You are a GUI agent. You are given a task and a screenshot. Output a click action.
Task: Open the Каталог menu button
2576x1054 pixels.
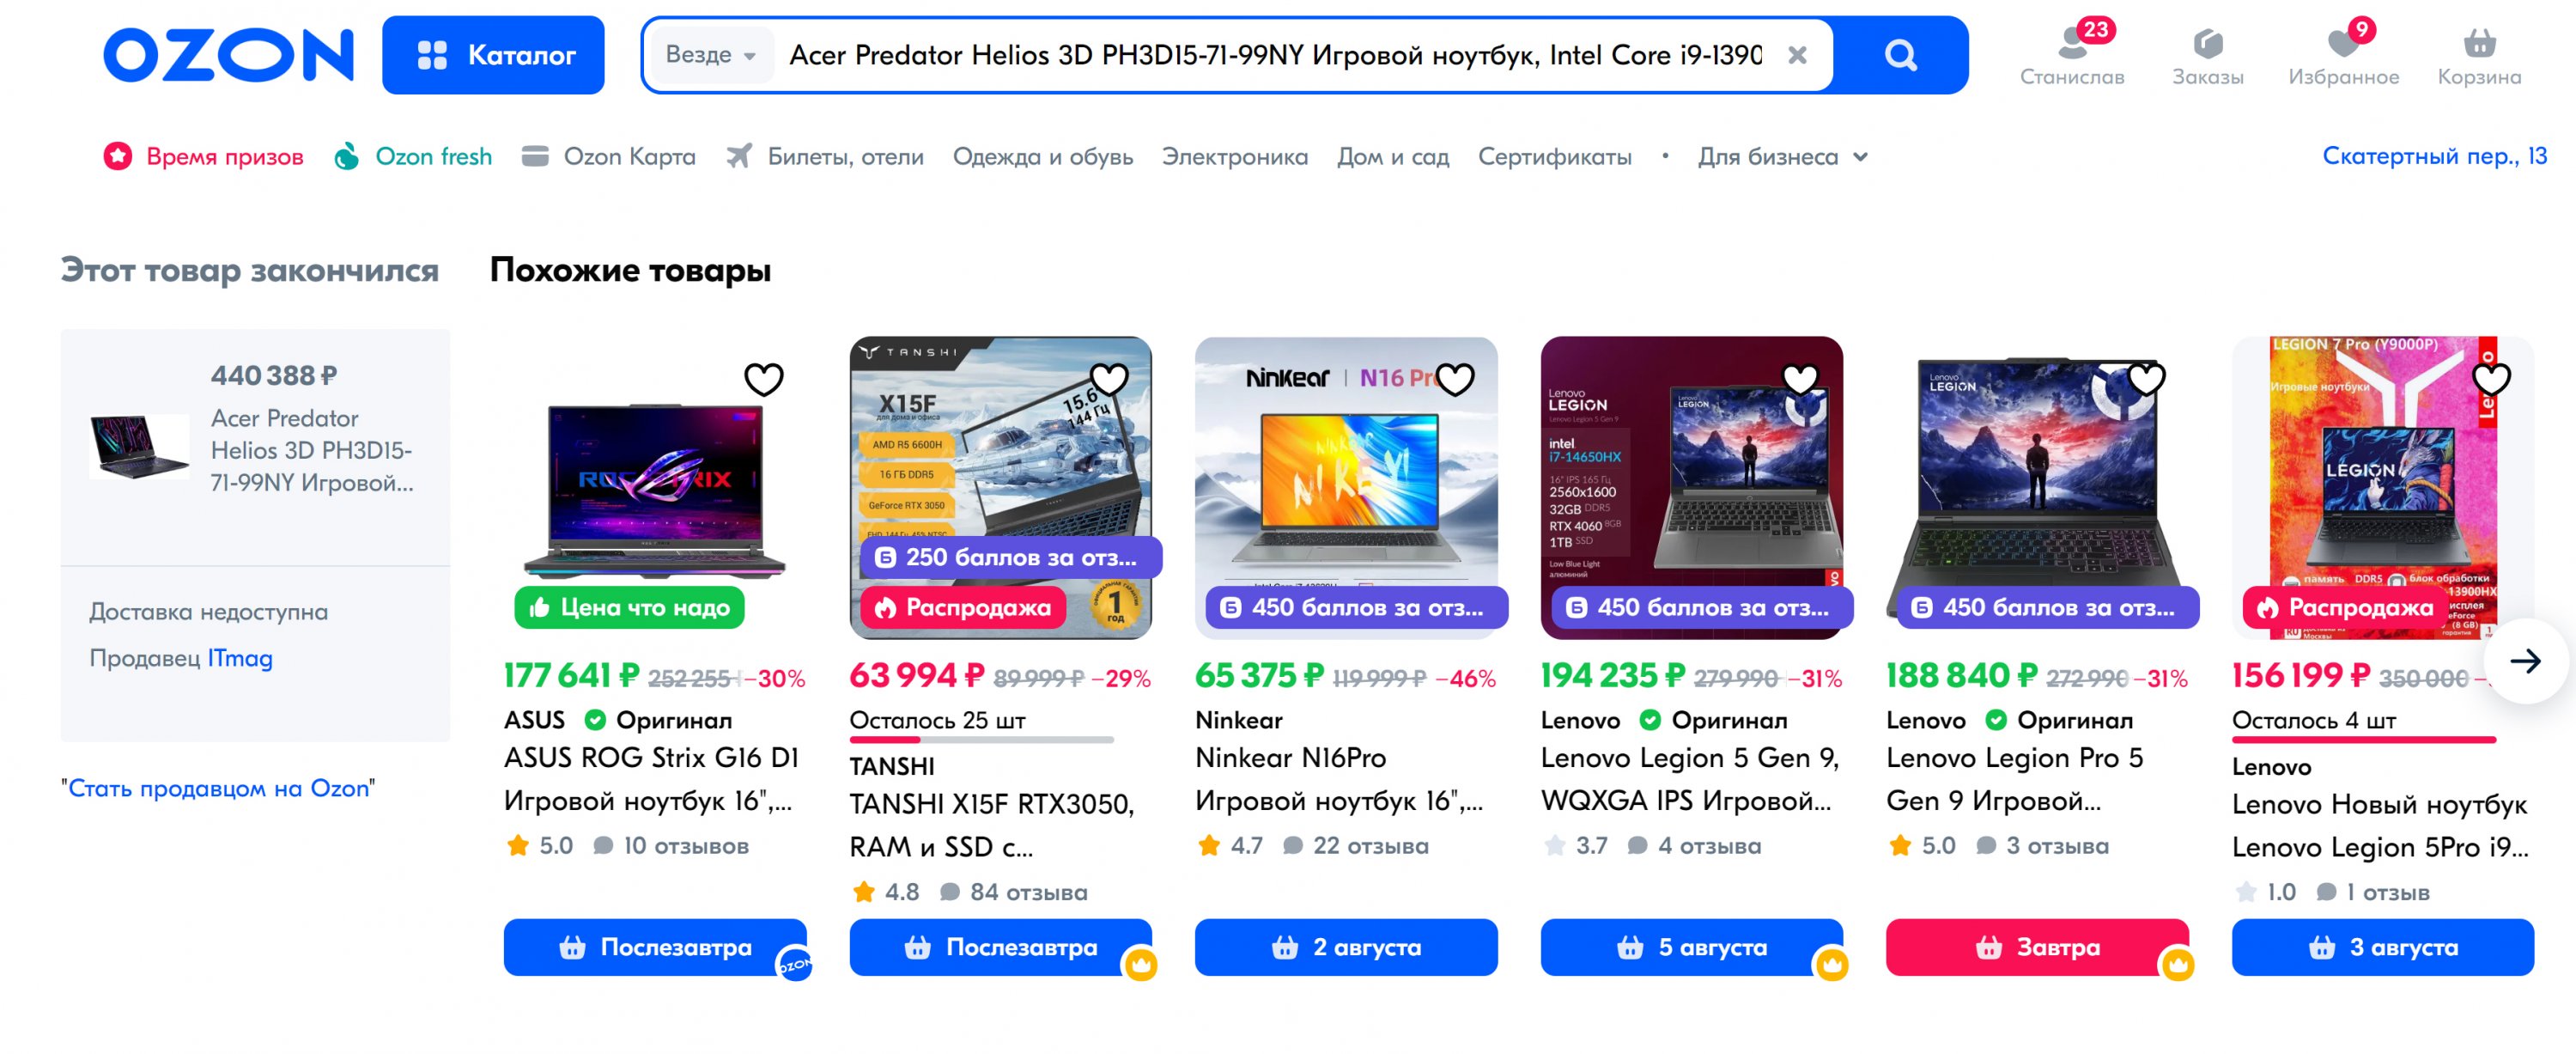coord(493,55)
